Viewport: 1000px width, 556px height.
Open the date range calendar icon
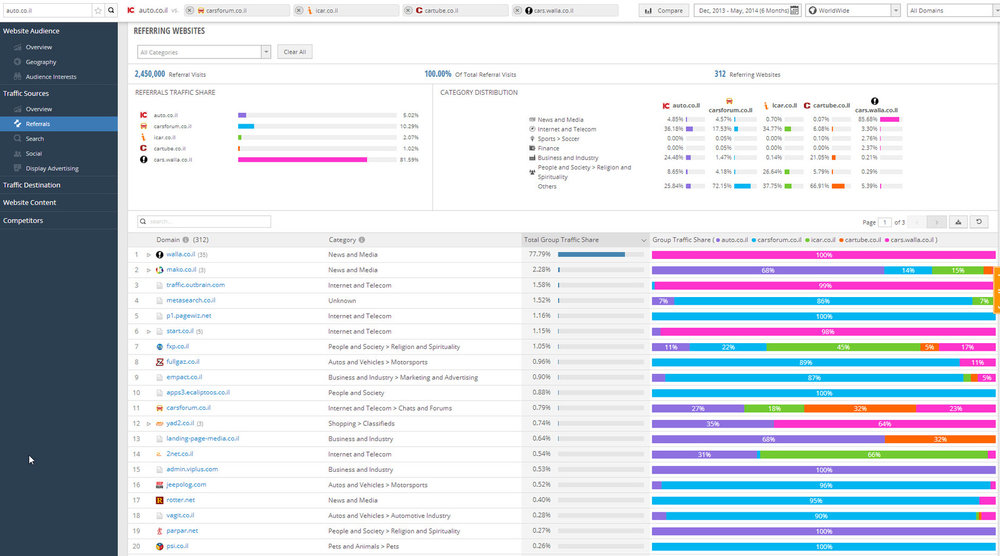[794, 10]
